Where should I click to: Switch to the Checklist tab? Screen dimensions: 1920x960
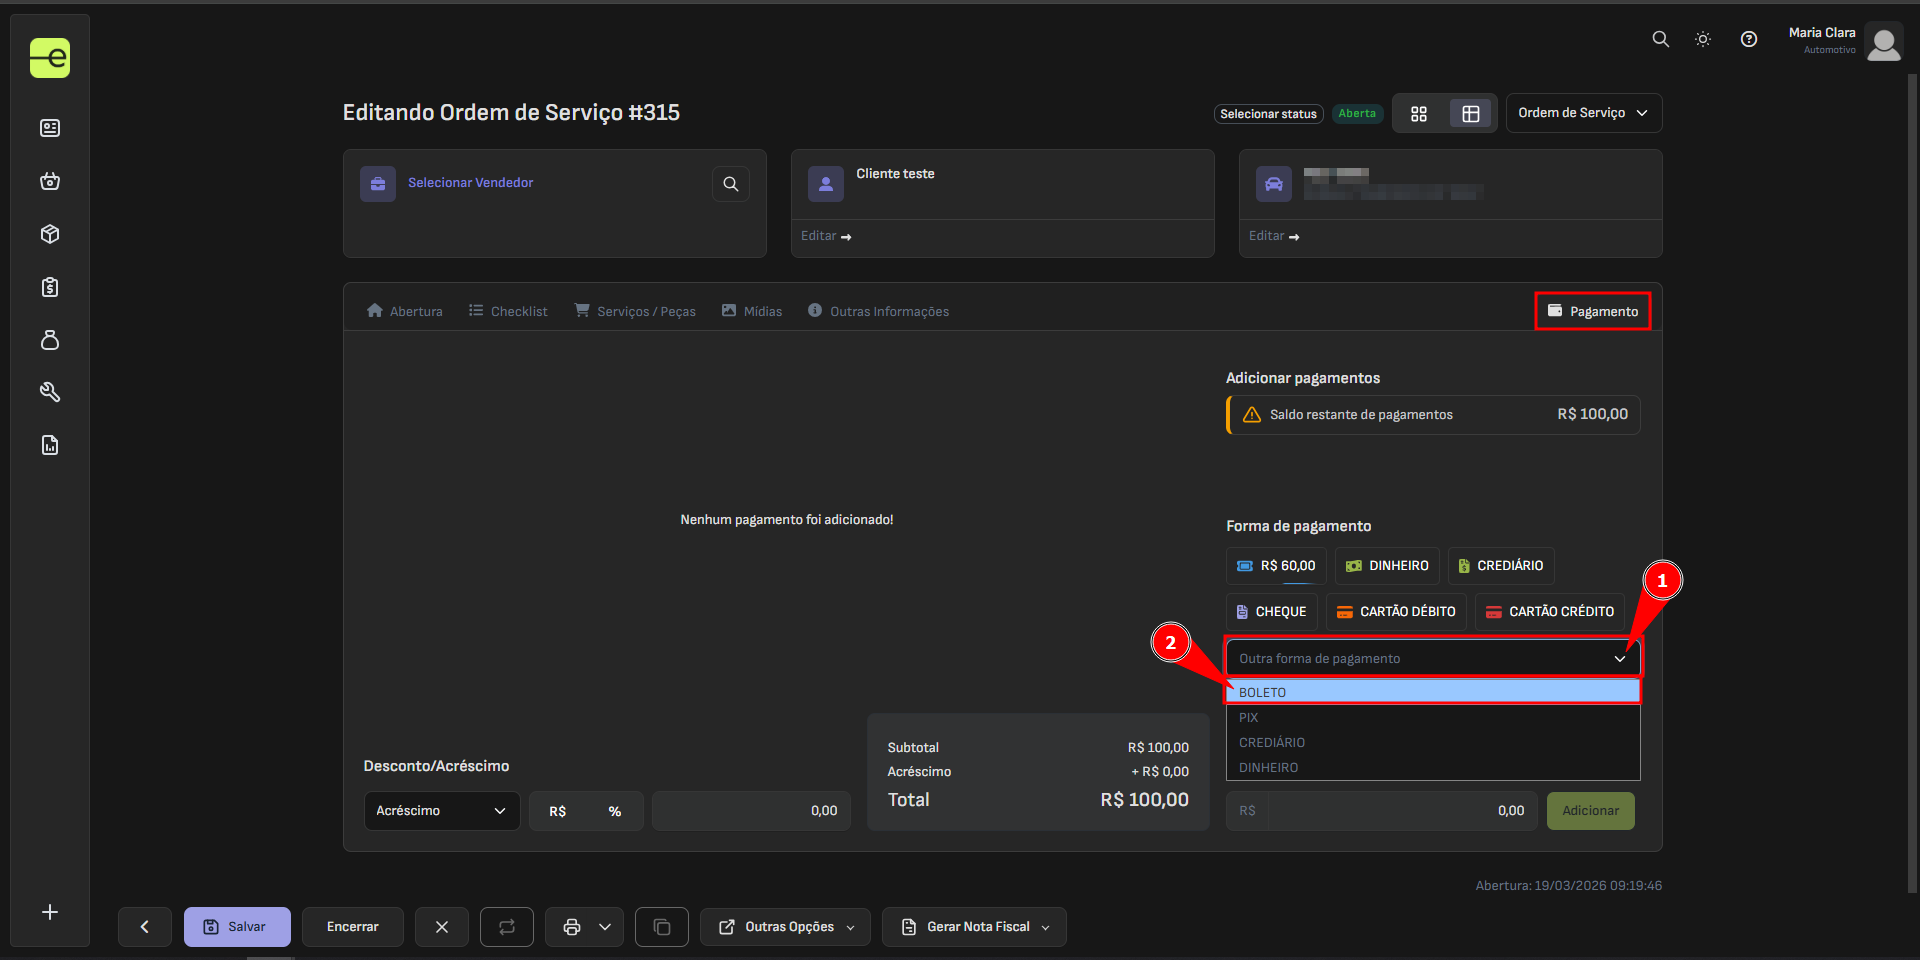[x=508, y=311]
